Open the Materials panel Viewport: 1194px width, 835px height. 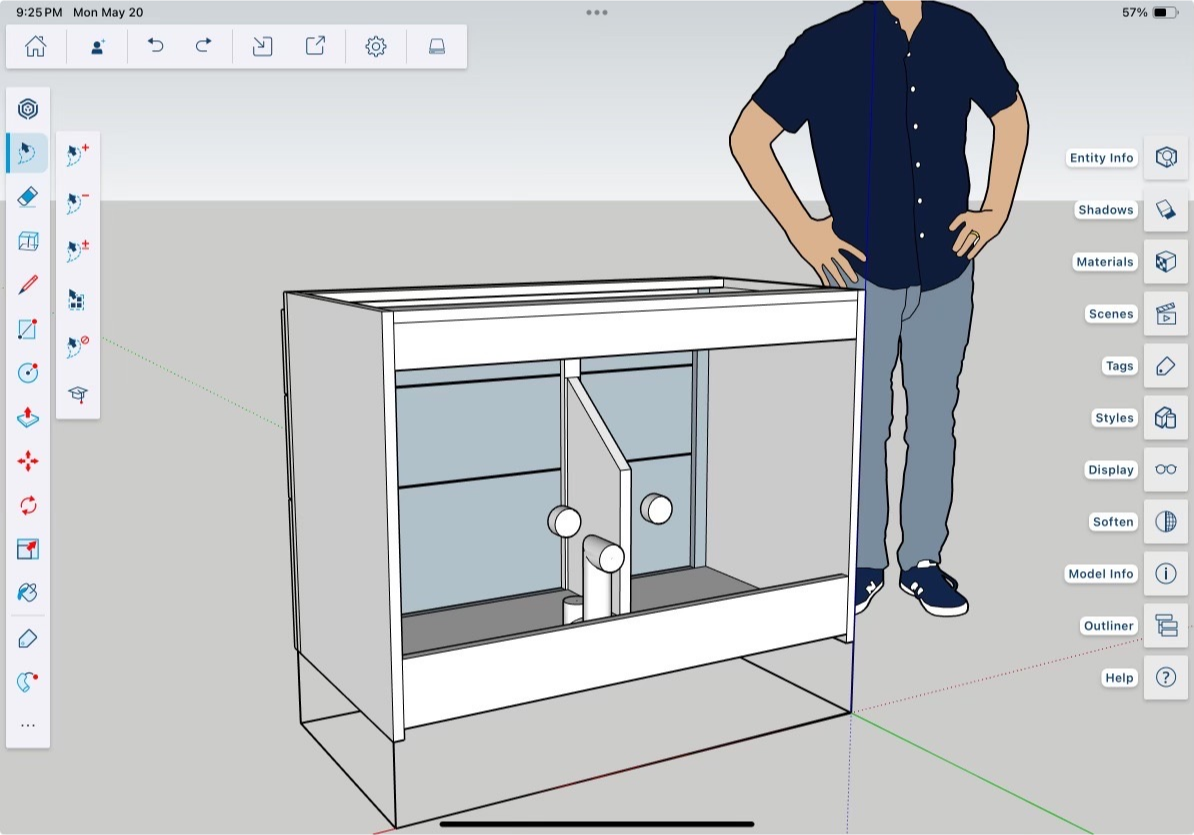coord(1165,262)
